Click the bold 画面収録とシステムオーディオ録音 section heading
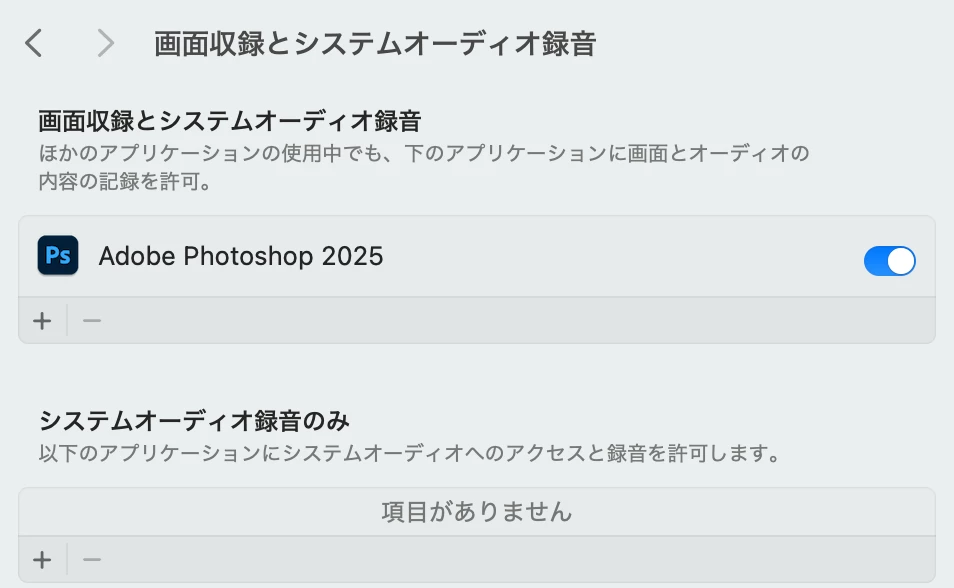 (x=229, y=121)
